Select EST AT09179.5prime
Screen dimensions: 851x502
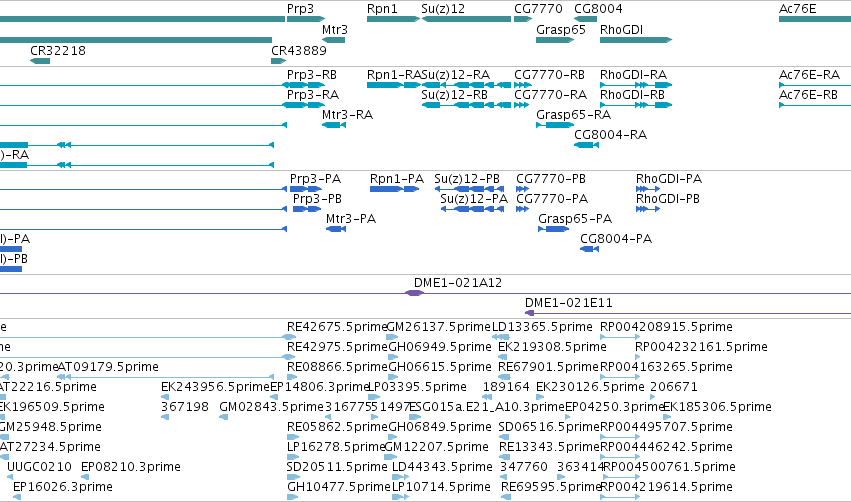pos(108,367)
